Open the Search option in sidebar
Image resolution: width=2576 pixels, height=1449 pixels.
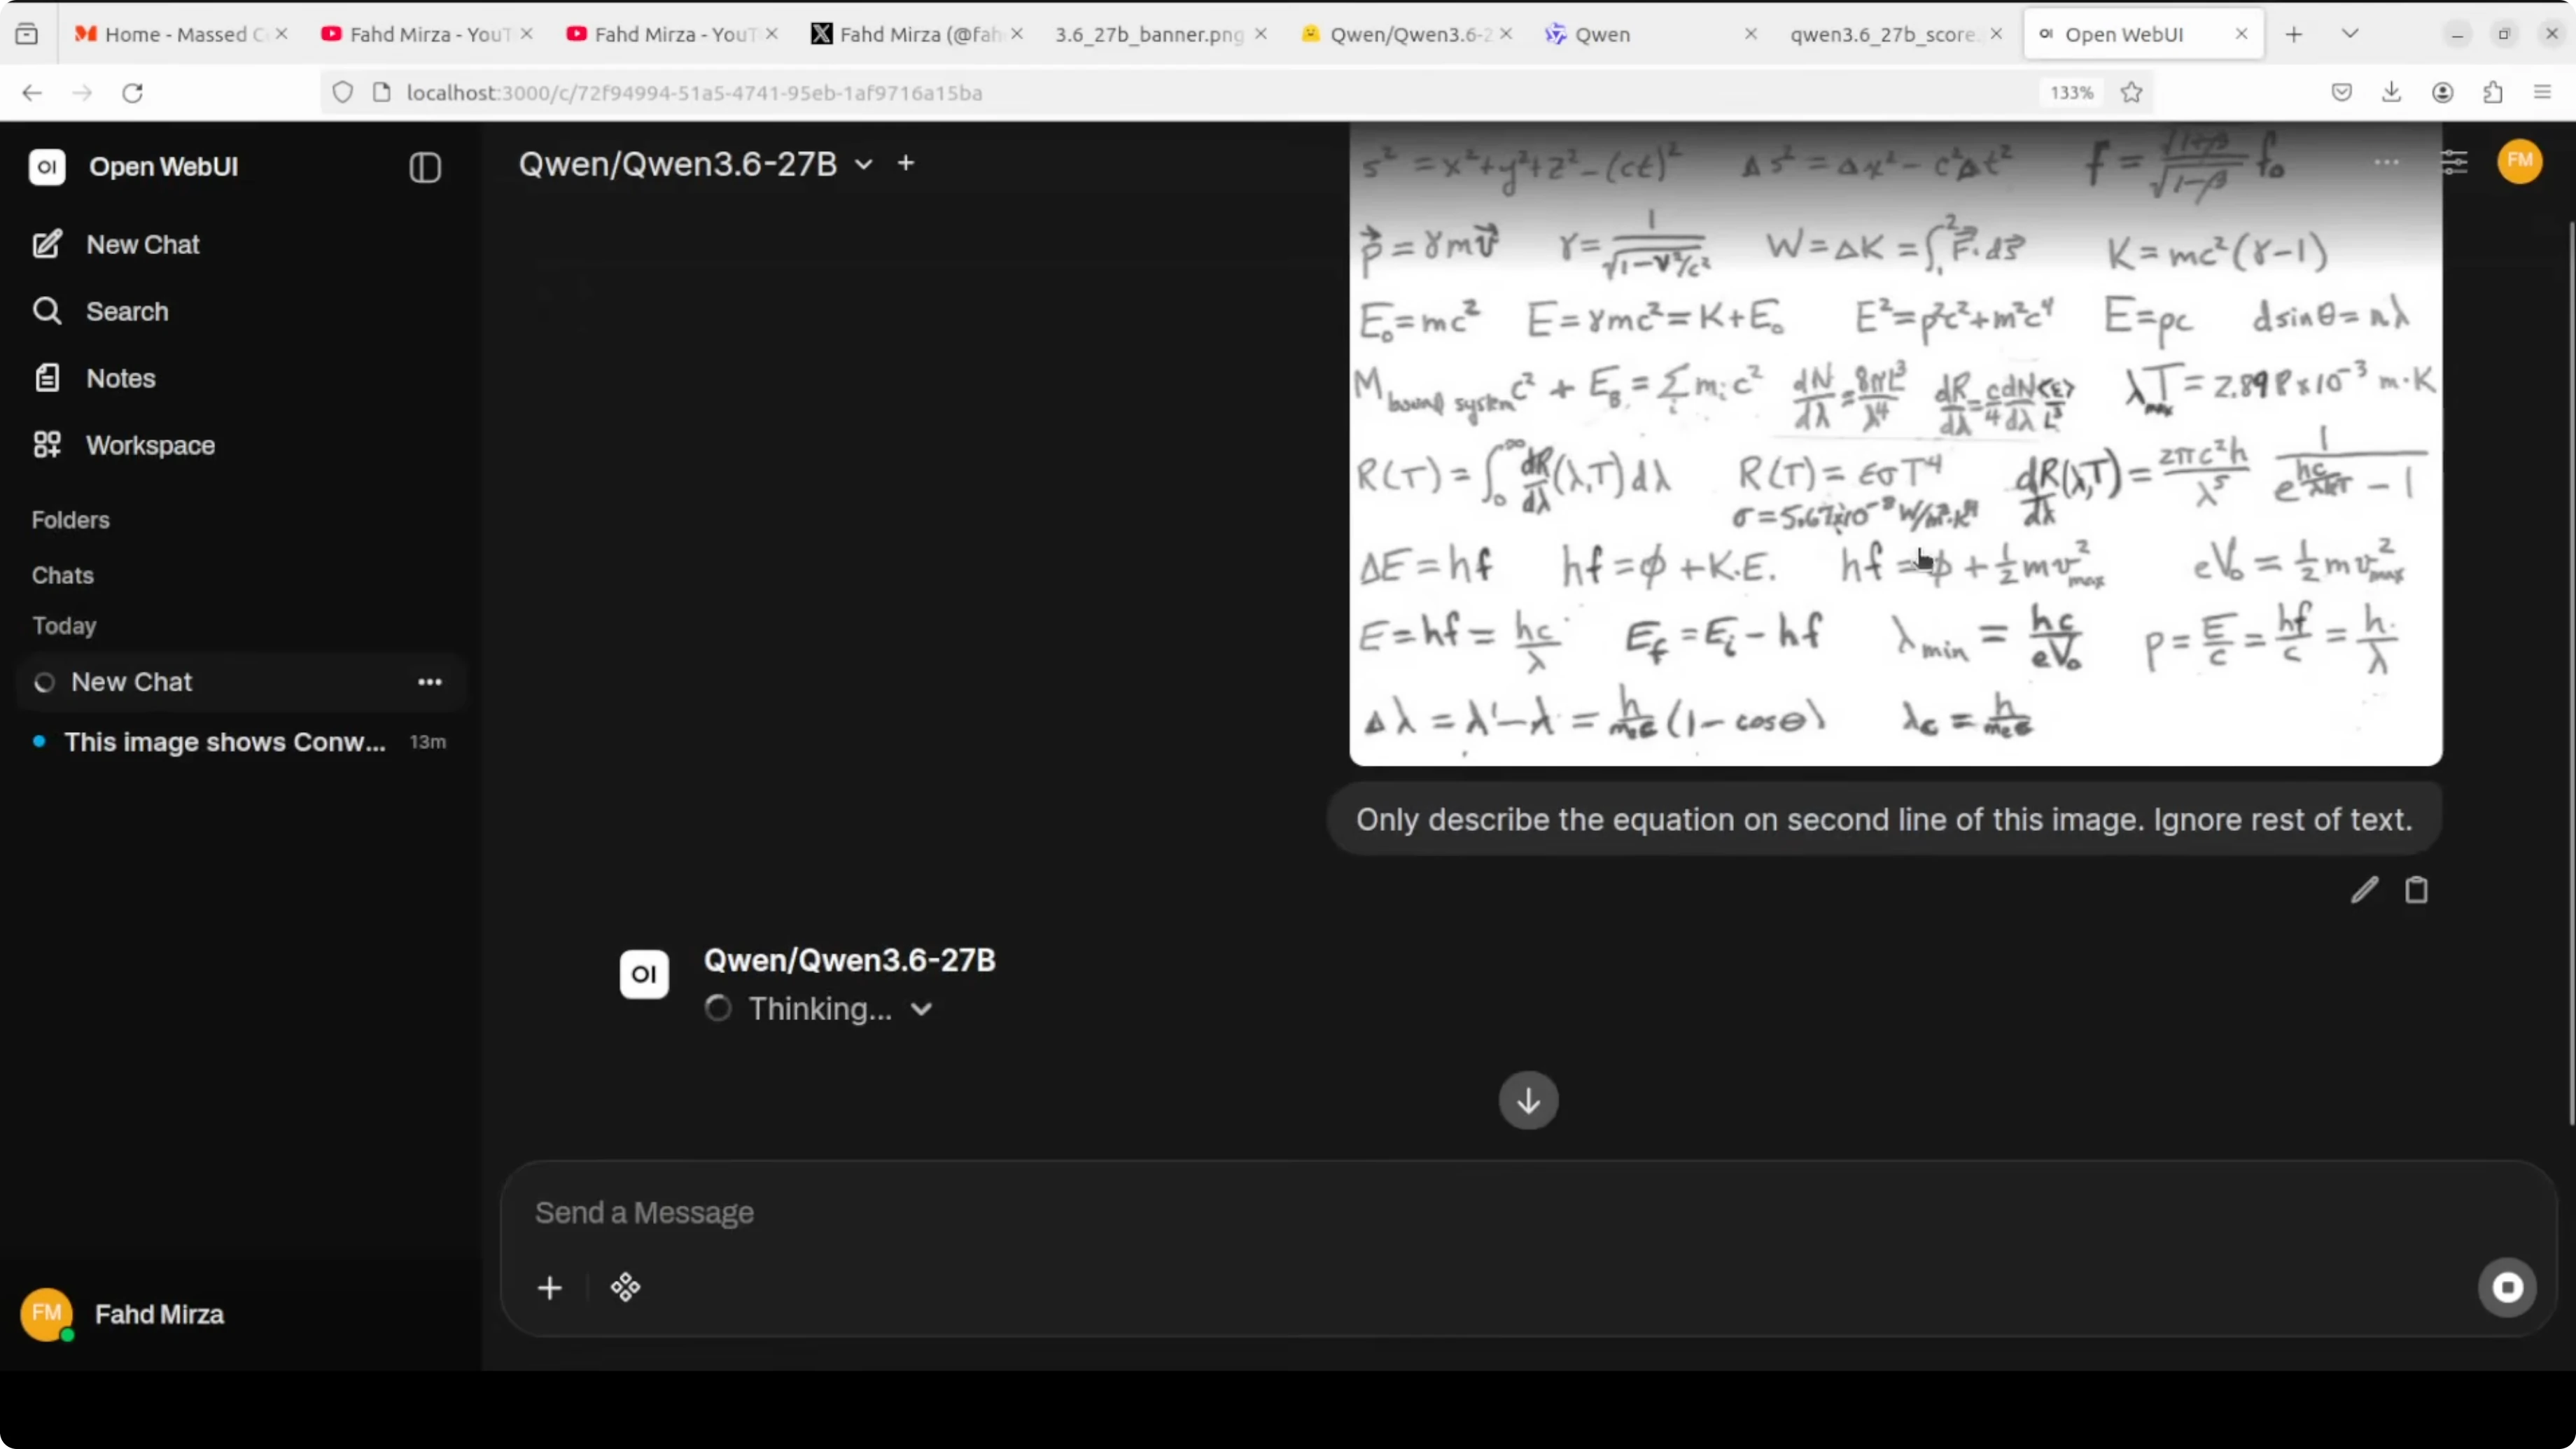126,312
